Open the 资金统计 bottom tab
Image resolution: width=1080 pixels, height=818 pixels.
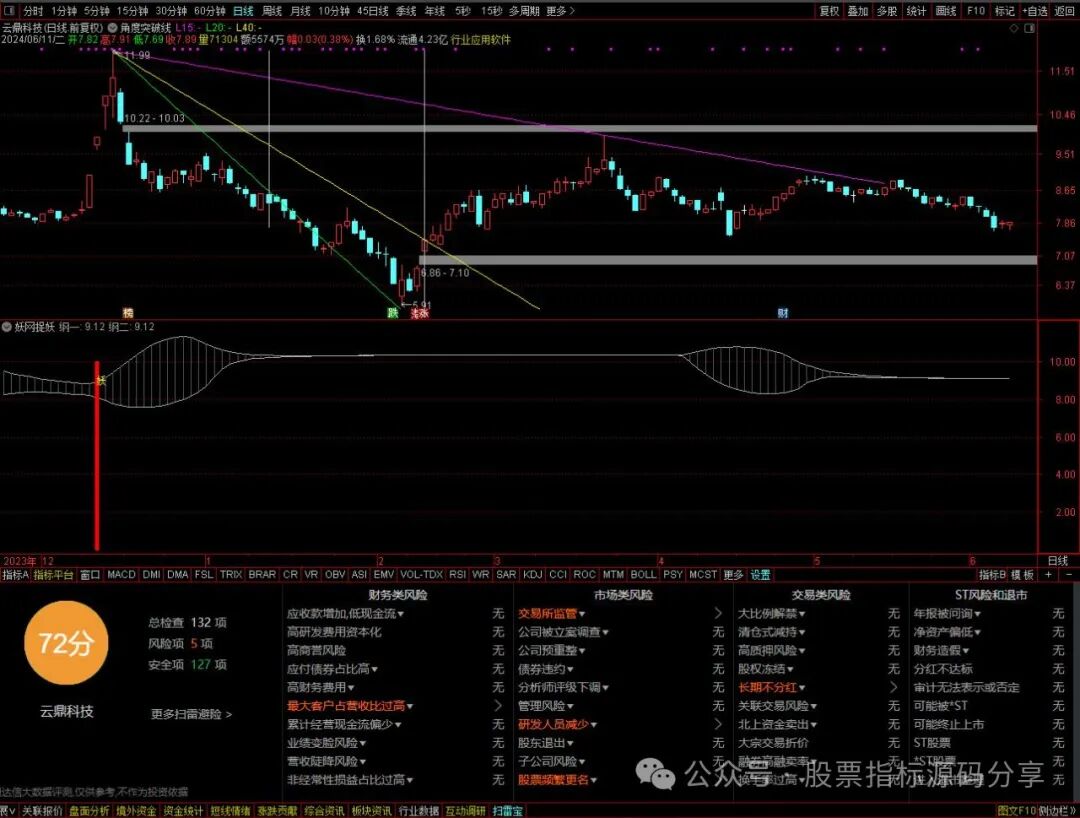[x=183, y=811]
